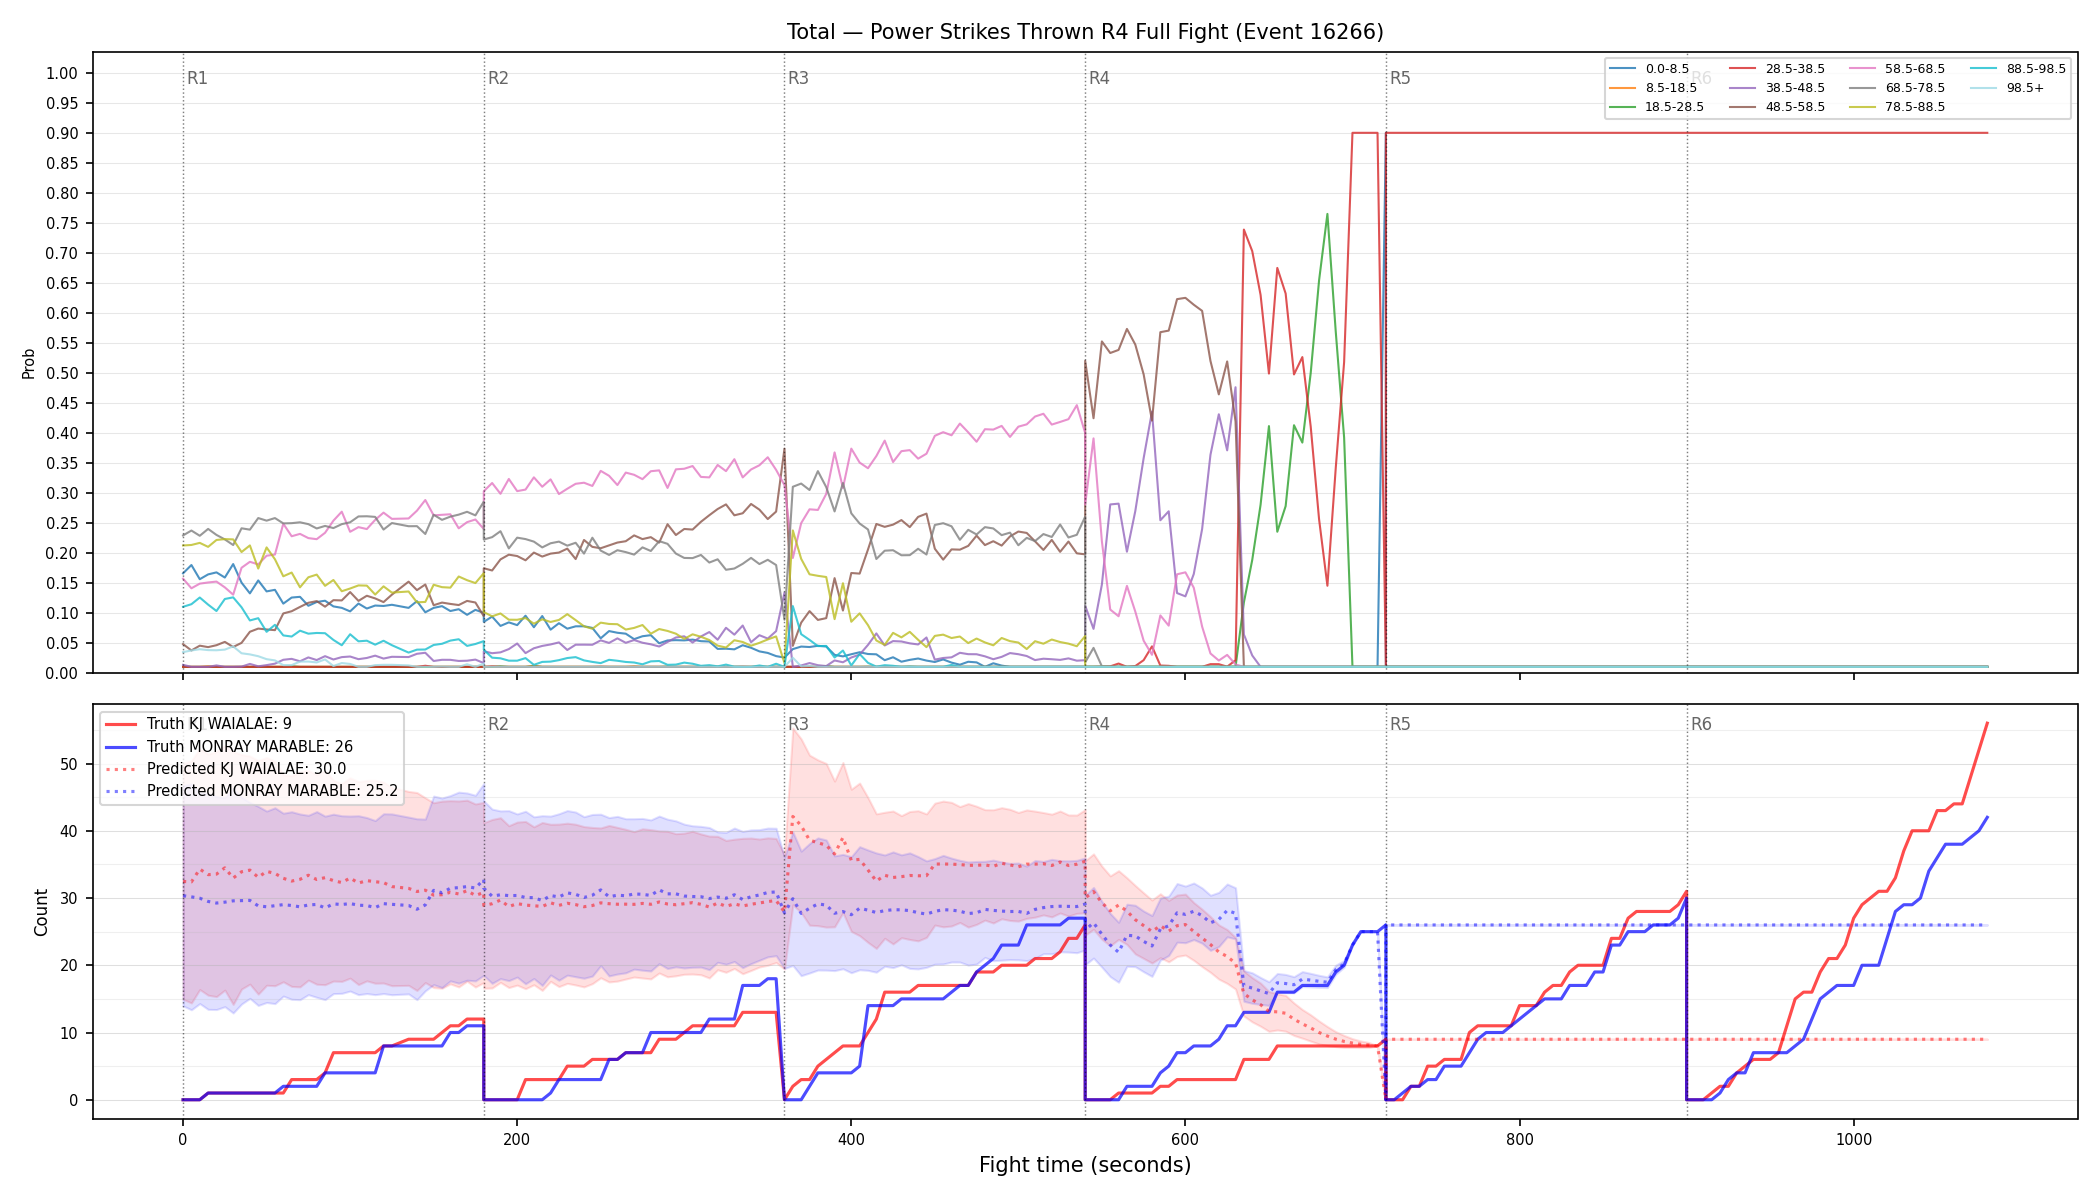The height and width of the screenshot is (1200, 2100).
Task: Select the 8.5-18.5 legend entry
Action: (1654, 88)
